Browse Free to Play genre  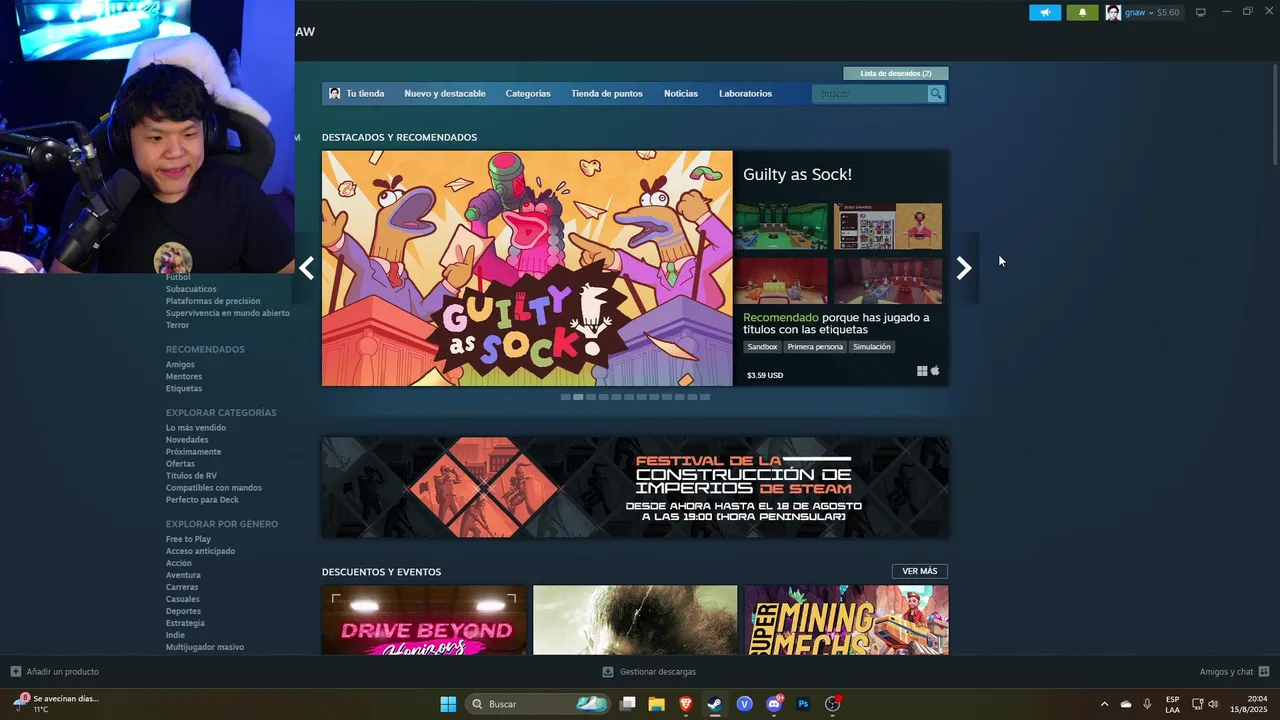[188, 539]
